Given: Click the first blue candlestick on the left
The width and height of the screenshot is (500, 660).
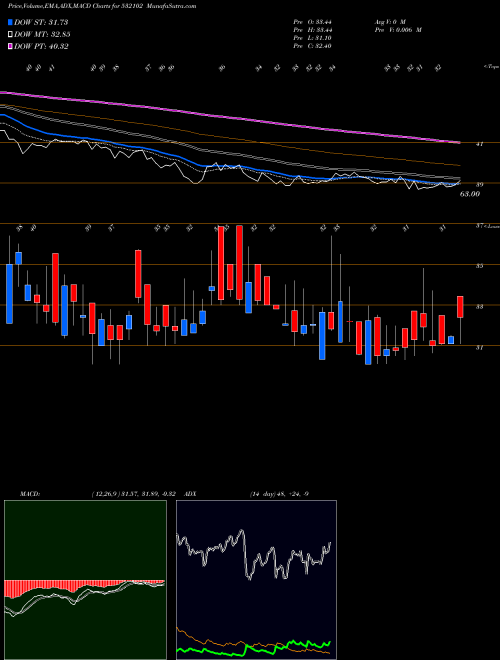Looking at the screenshot, I should point(9,294).
